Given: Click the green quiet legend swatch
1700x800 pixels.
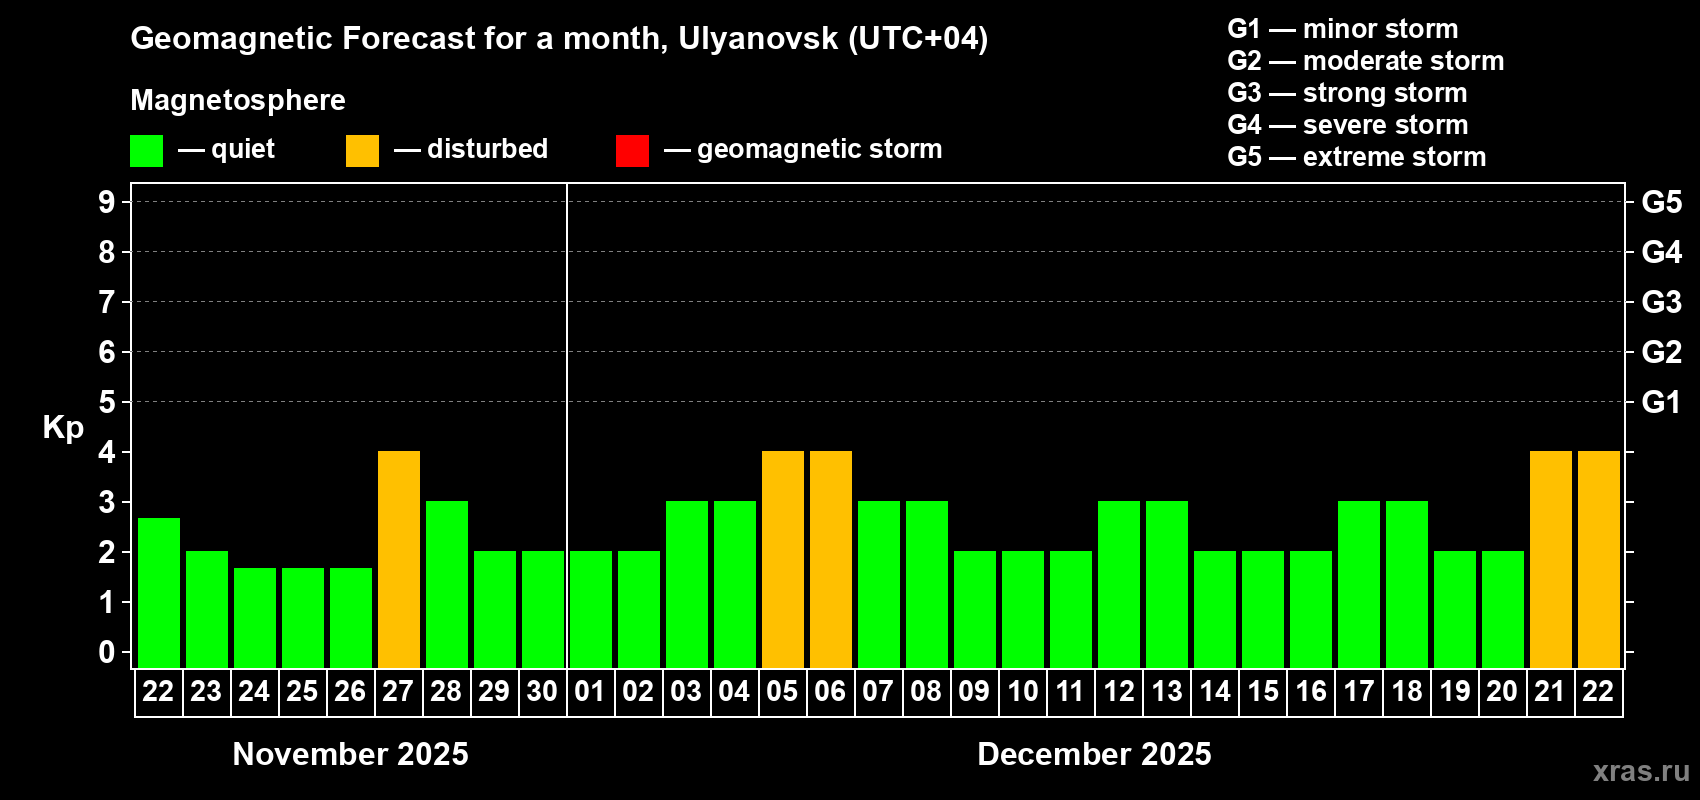Looking at the screenshot, I should coord(146,151).
